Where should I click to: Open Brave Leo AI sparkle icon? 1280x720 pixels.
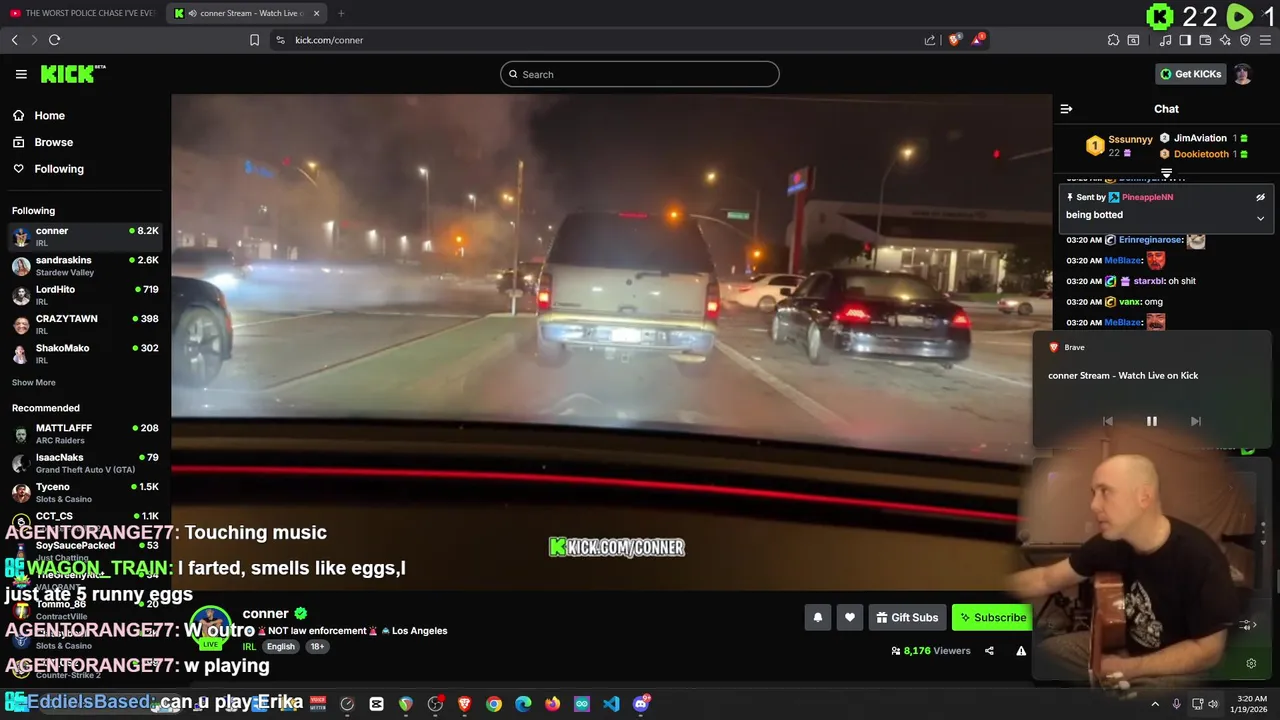(1225, 40)
